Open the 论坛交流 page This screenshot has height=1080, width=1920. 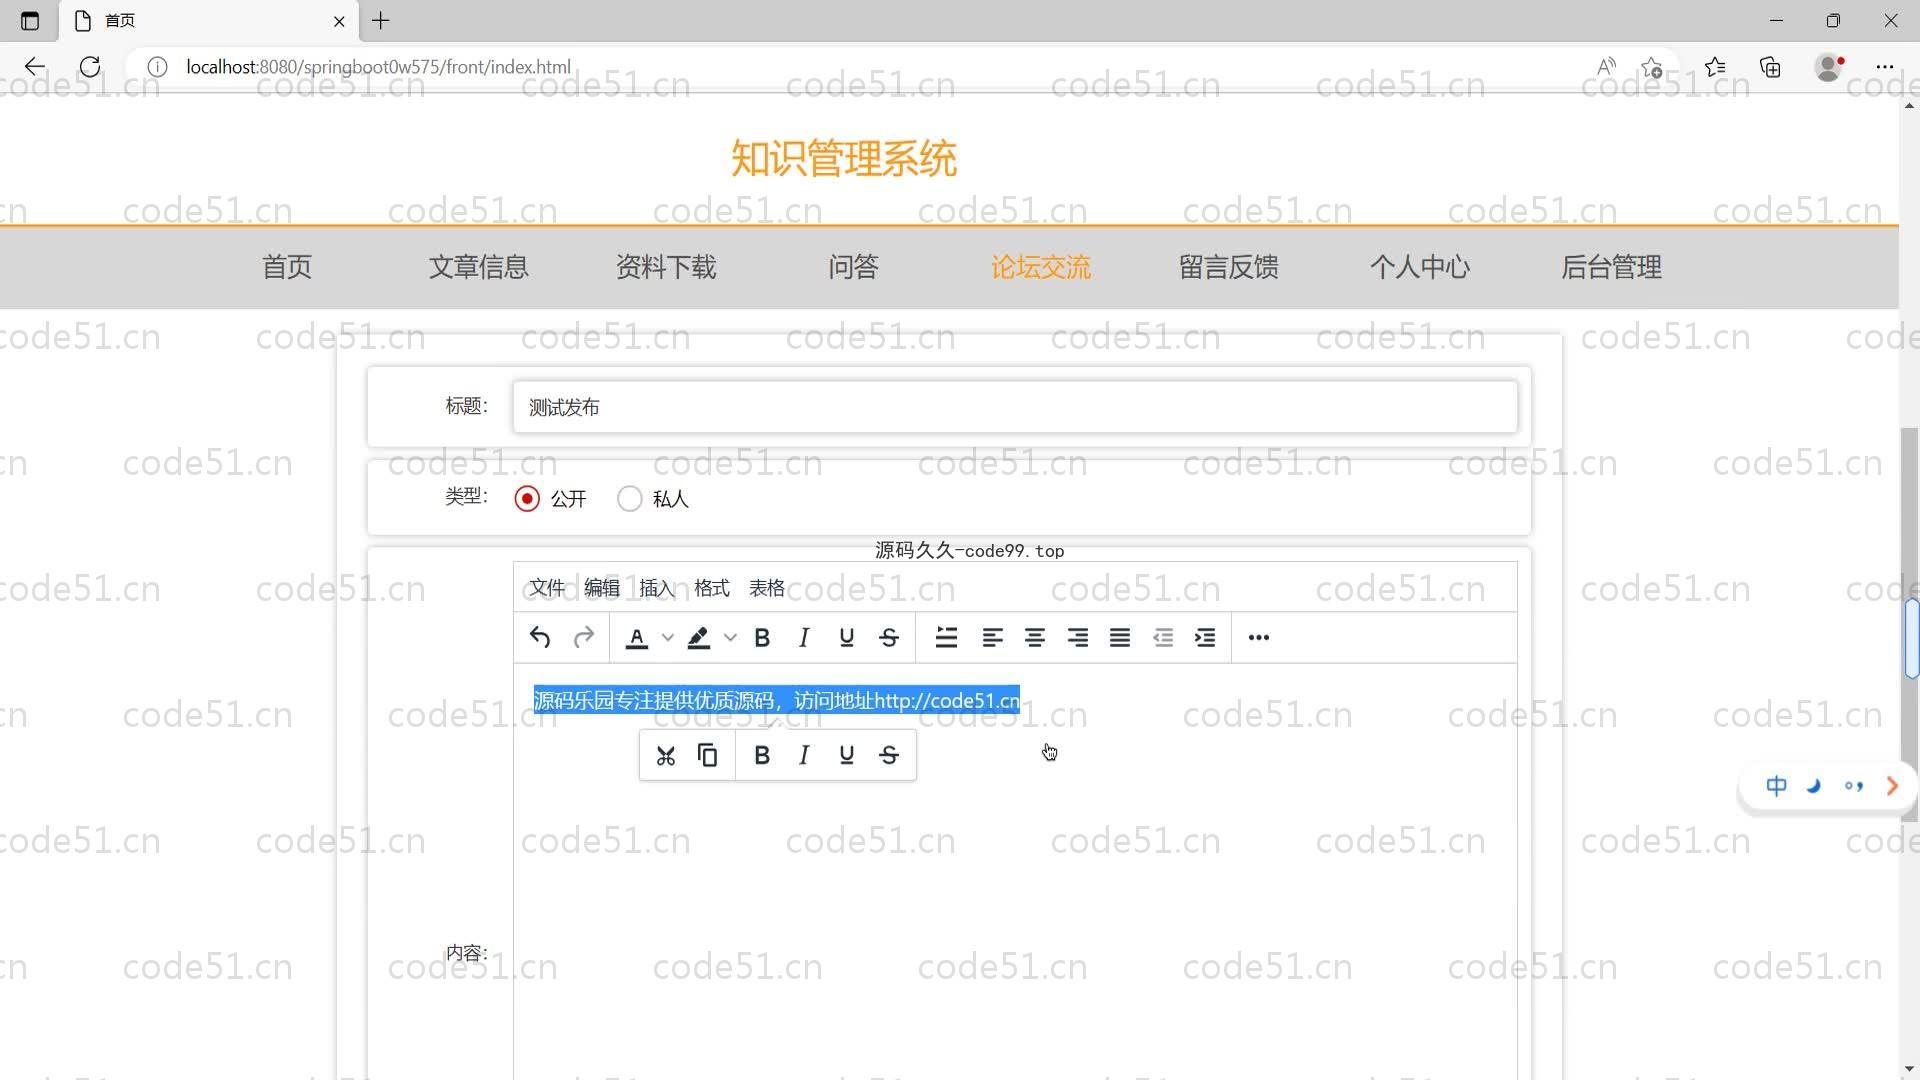[x=1041, y=267]
